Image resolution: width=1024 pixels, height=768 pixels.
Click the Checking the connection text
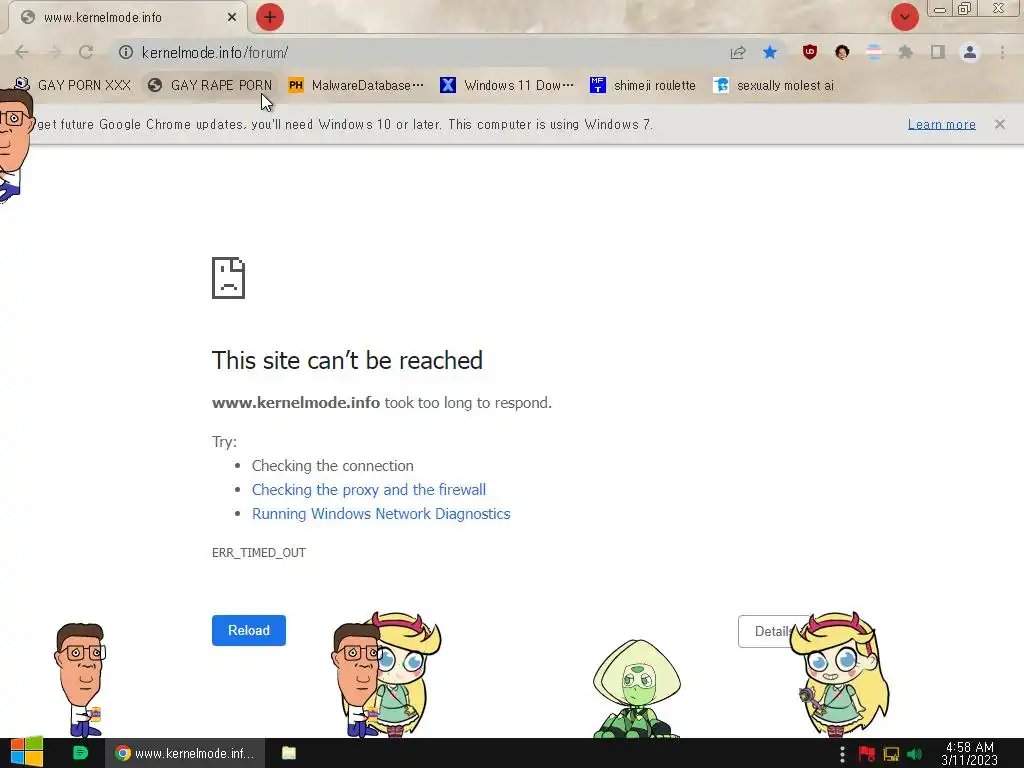[333, 466]
